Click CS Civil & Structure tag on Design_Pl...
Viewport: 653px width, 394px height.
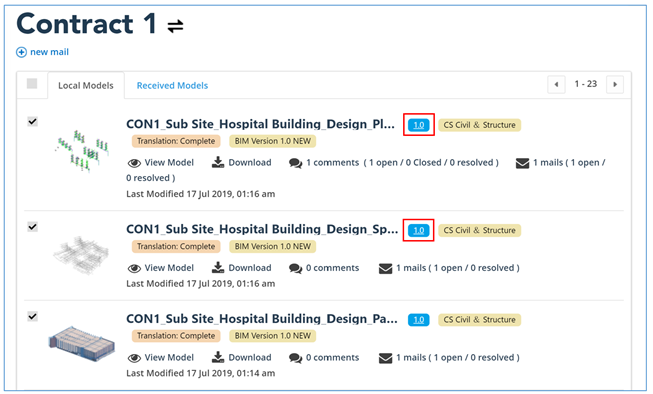(x=479, y=125)
